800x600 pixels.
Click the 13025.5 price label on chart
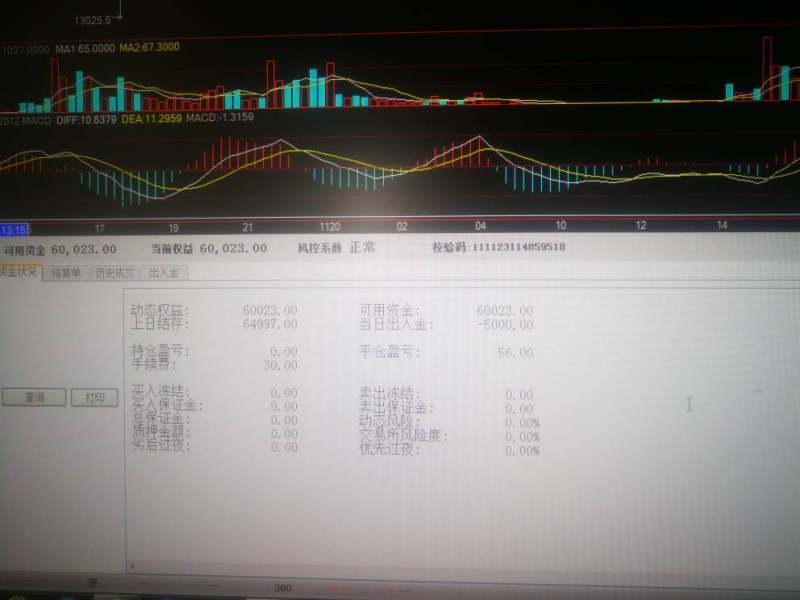(92, 20)
